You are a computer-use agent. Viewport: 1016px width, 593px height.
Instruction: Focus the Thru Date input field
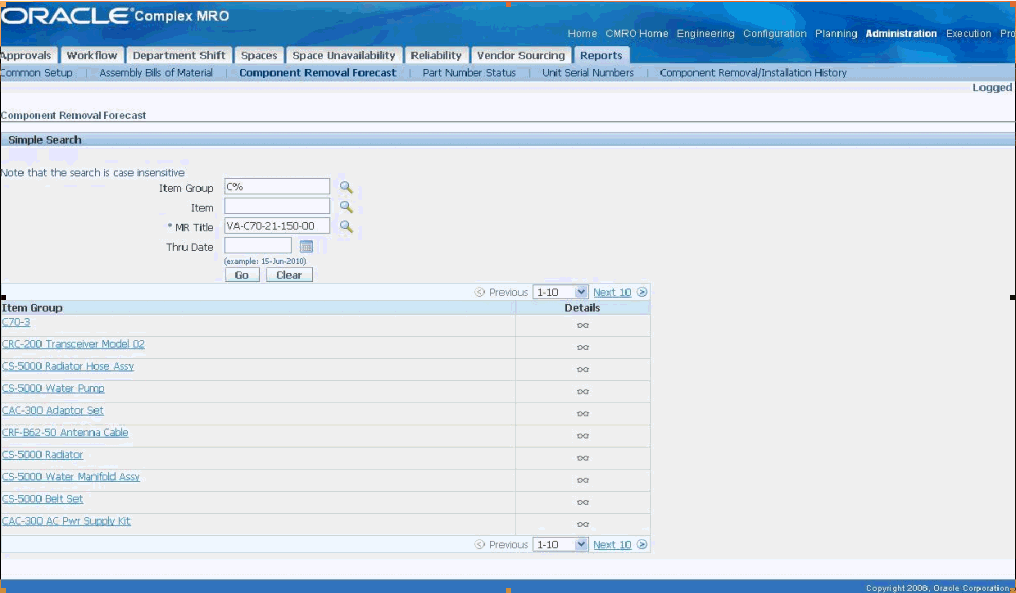(258, 246)
